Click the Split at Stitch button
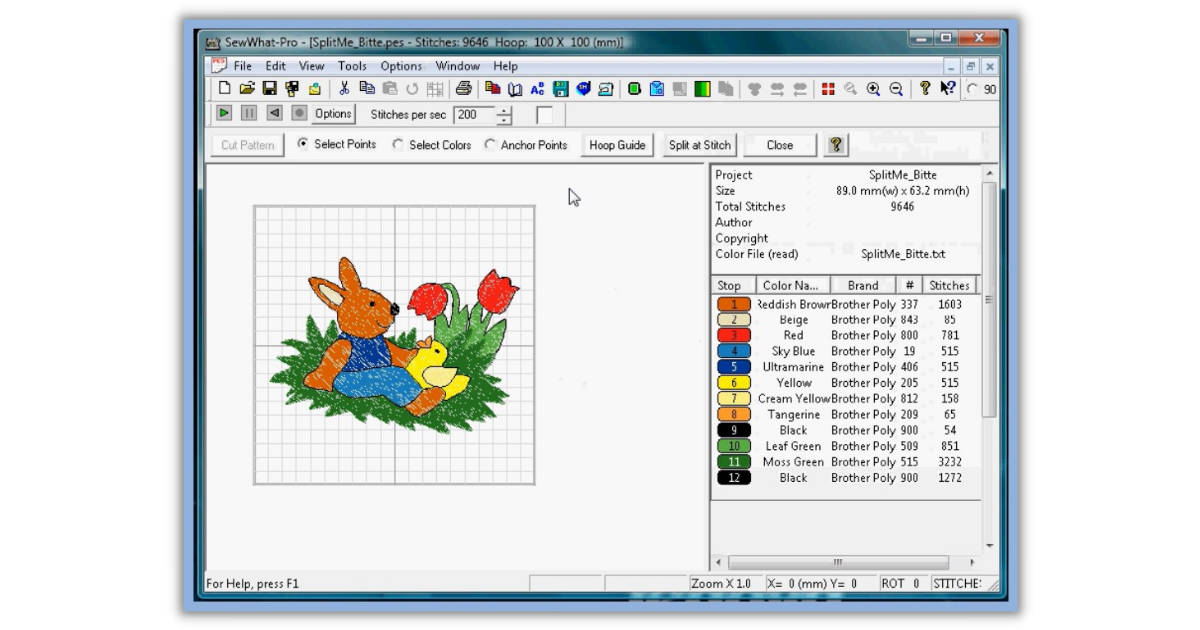The image size is (1200, 630). 699,145
